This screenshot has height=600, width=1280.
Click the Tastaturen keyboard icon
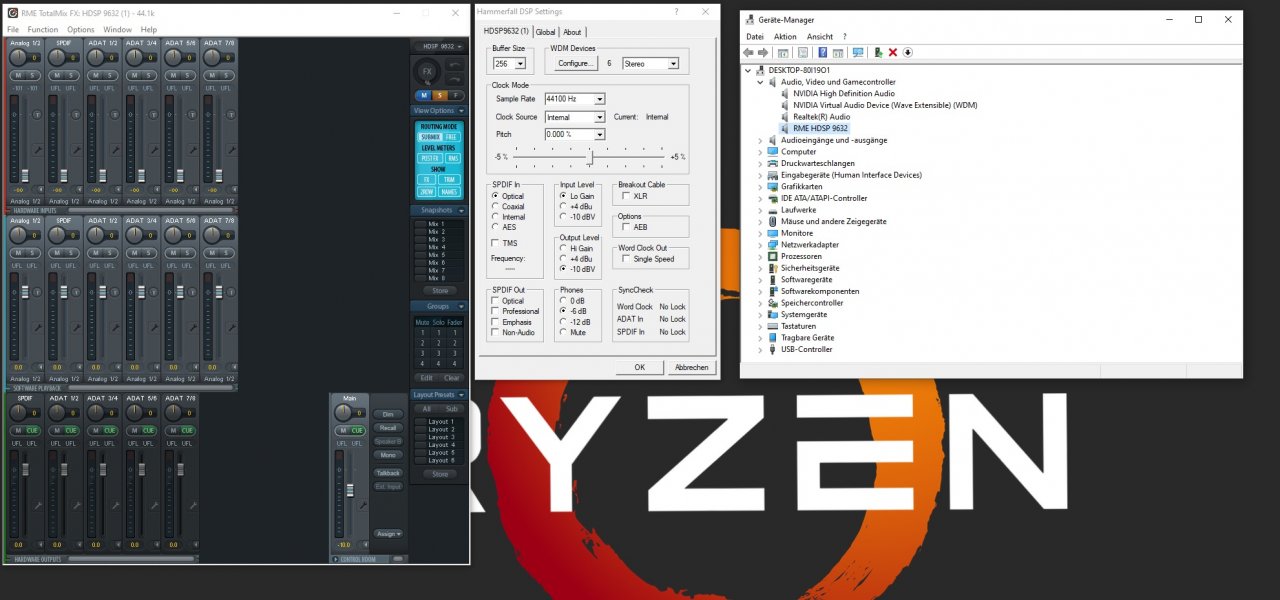coord(772,326)
